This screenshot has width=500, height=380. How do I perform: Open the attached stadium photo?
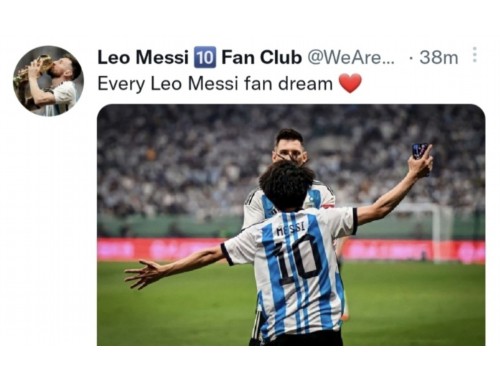tap(291, 225)
